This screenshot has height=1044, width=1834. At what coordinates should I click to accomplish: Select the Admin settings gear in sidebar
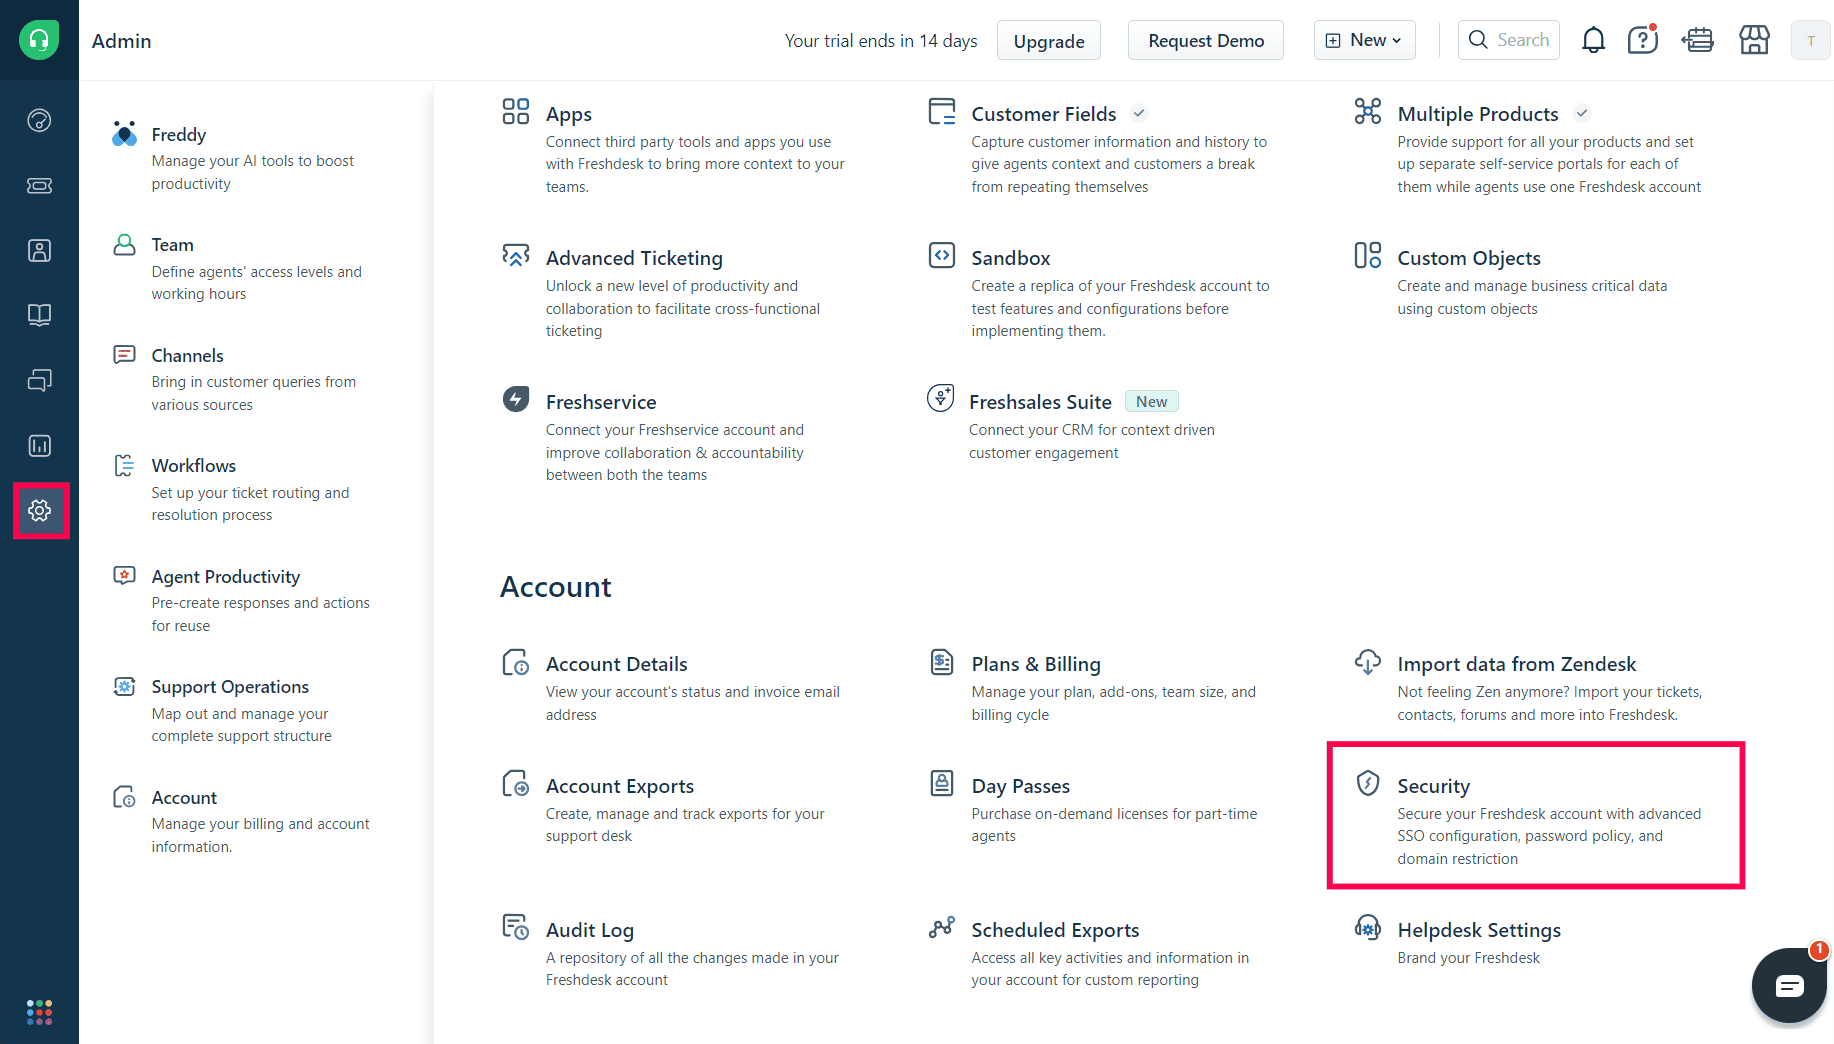[40, 510]
